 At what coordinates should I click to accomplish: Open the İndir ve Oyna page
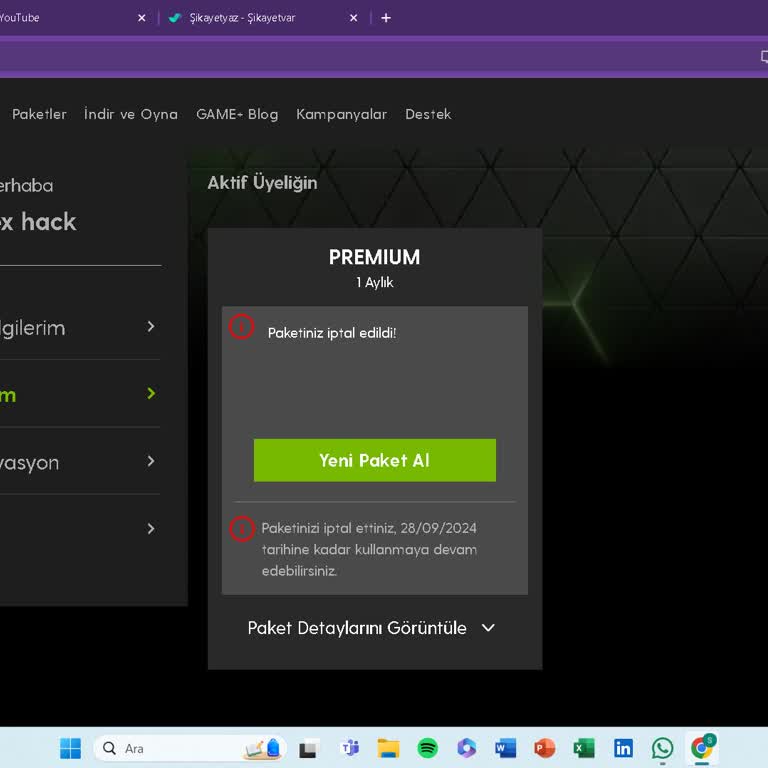pyautogui.click(x=131, y=114)
